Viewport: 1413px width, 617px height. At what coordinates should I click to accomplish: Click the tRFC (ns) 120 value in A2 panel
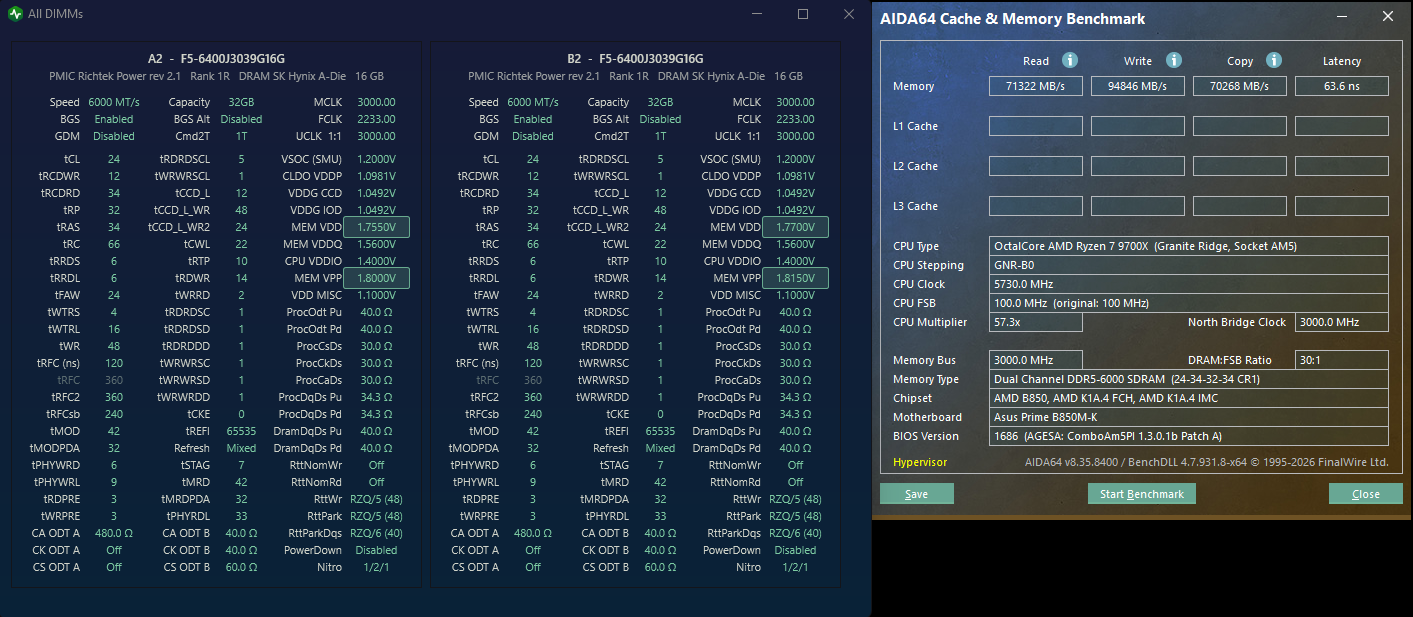(x=114, y=363)
